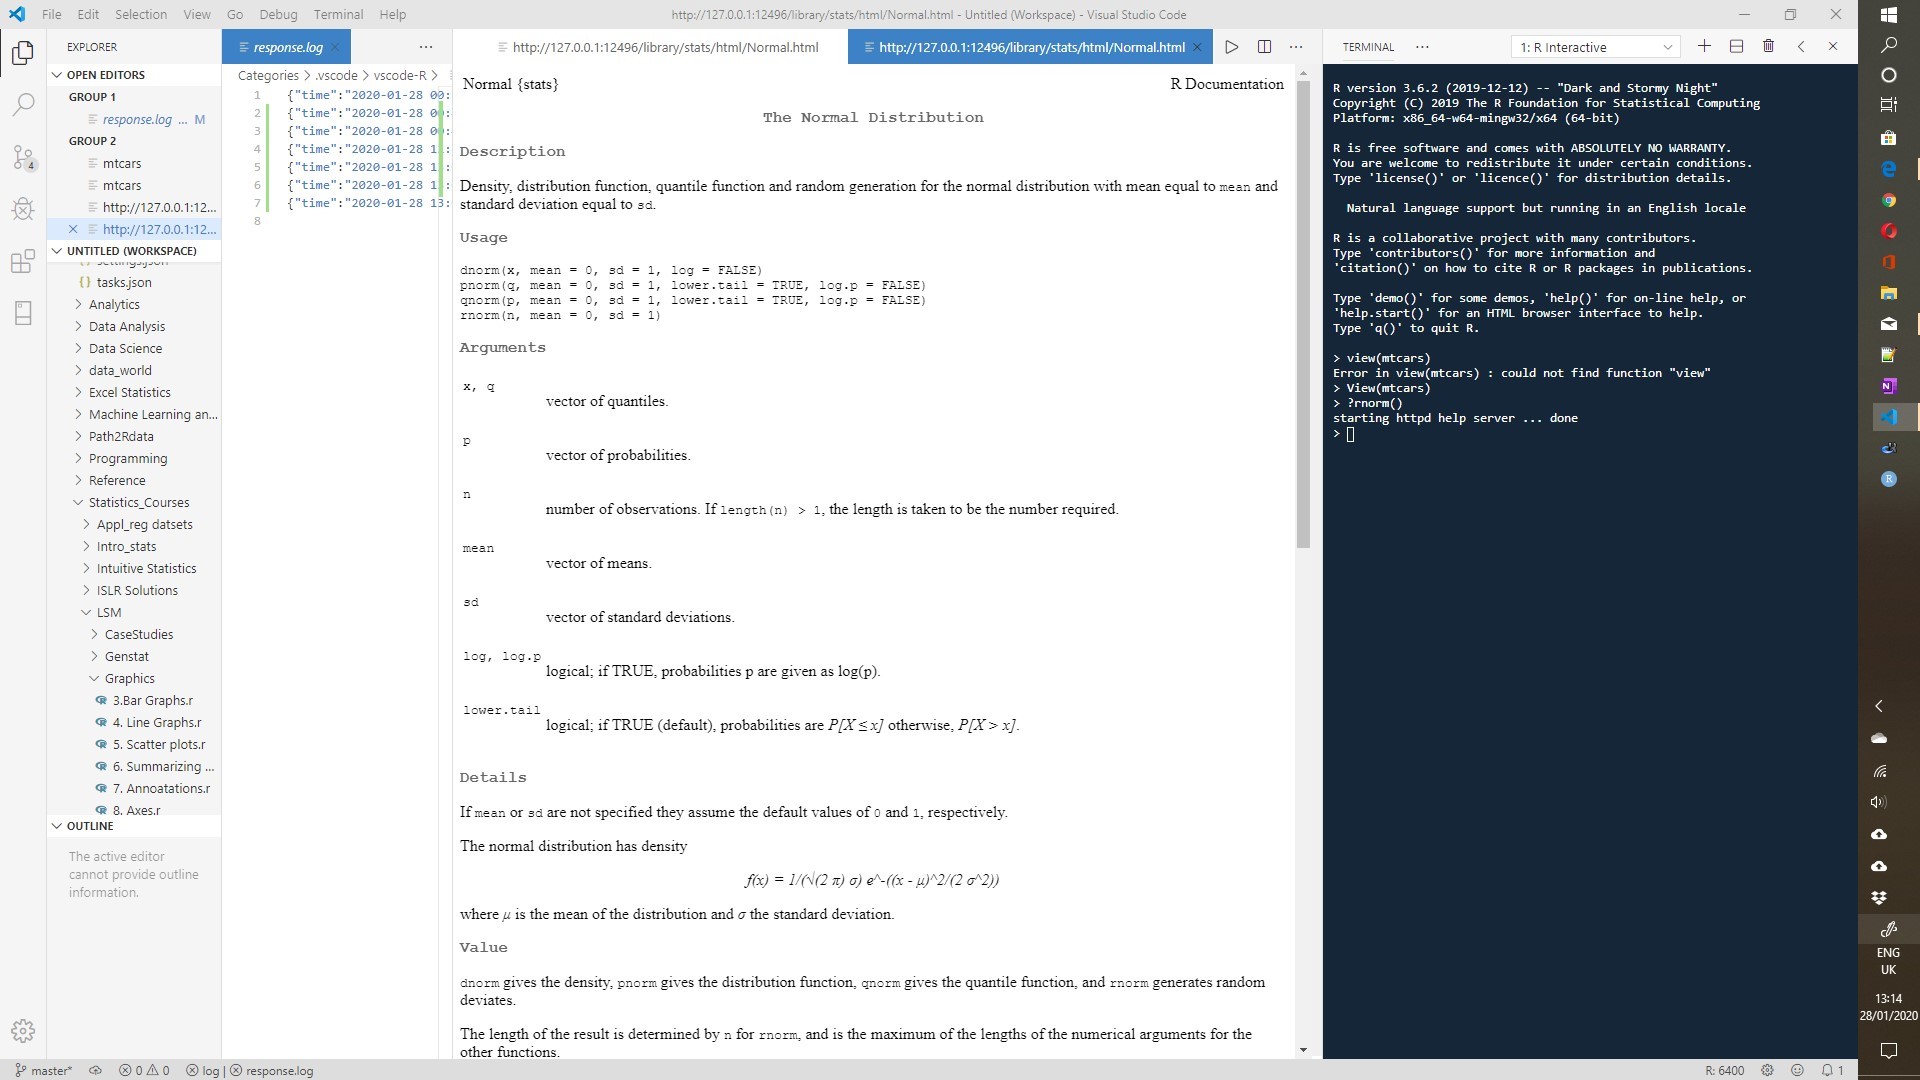Run the active file using the Run button
Image resolution: width=1920 pixels, height=1080 pixels.
(1232, 46)
